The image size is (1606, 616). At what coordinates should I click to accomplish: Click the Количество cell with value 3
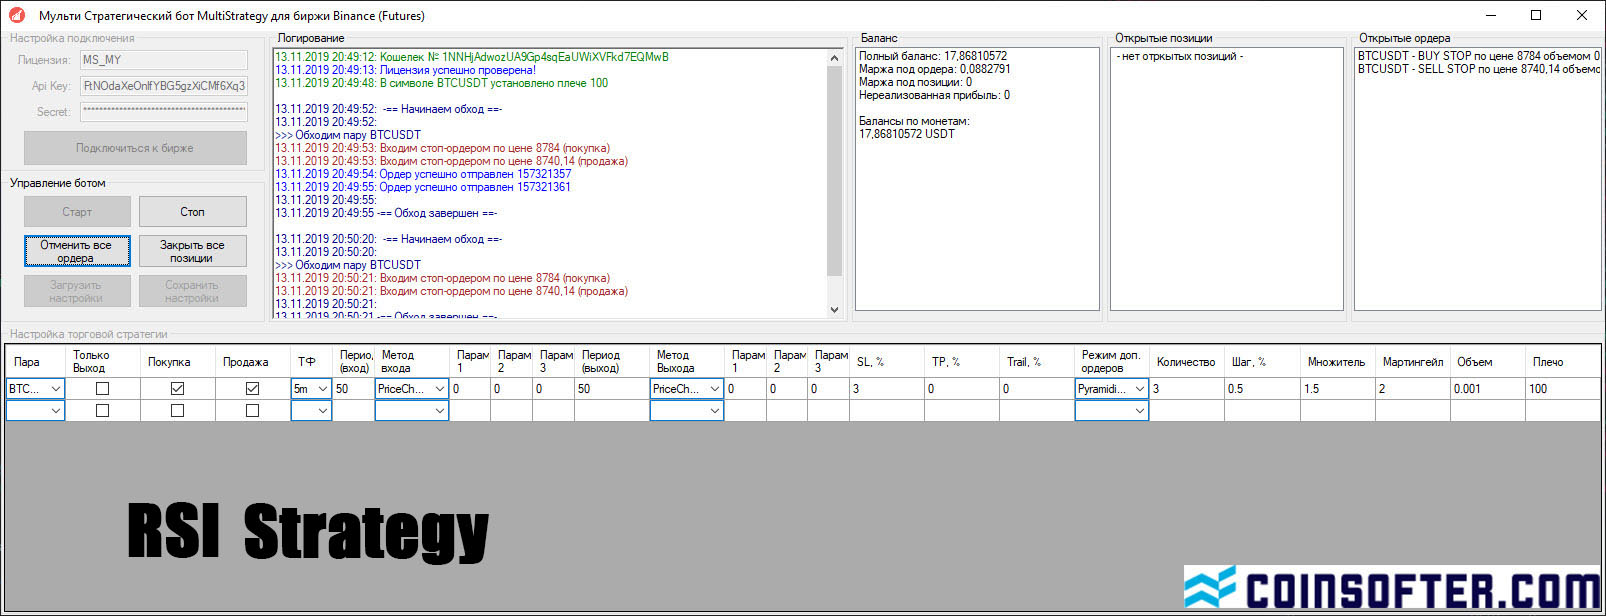click(1187, 389)
